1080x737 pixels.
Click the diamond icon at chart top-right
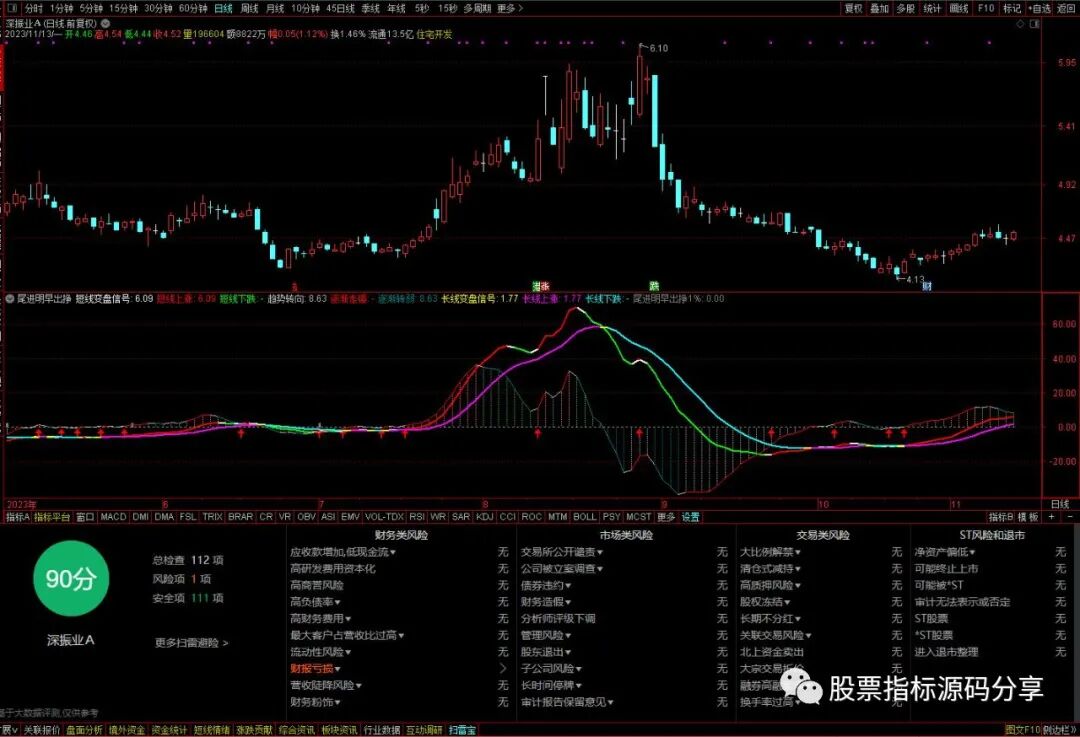point(1020,23)
